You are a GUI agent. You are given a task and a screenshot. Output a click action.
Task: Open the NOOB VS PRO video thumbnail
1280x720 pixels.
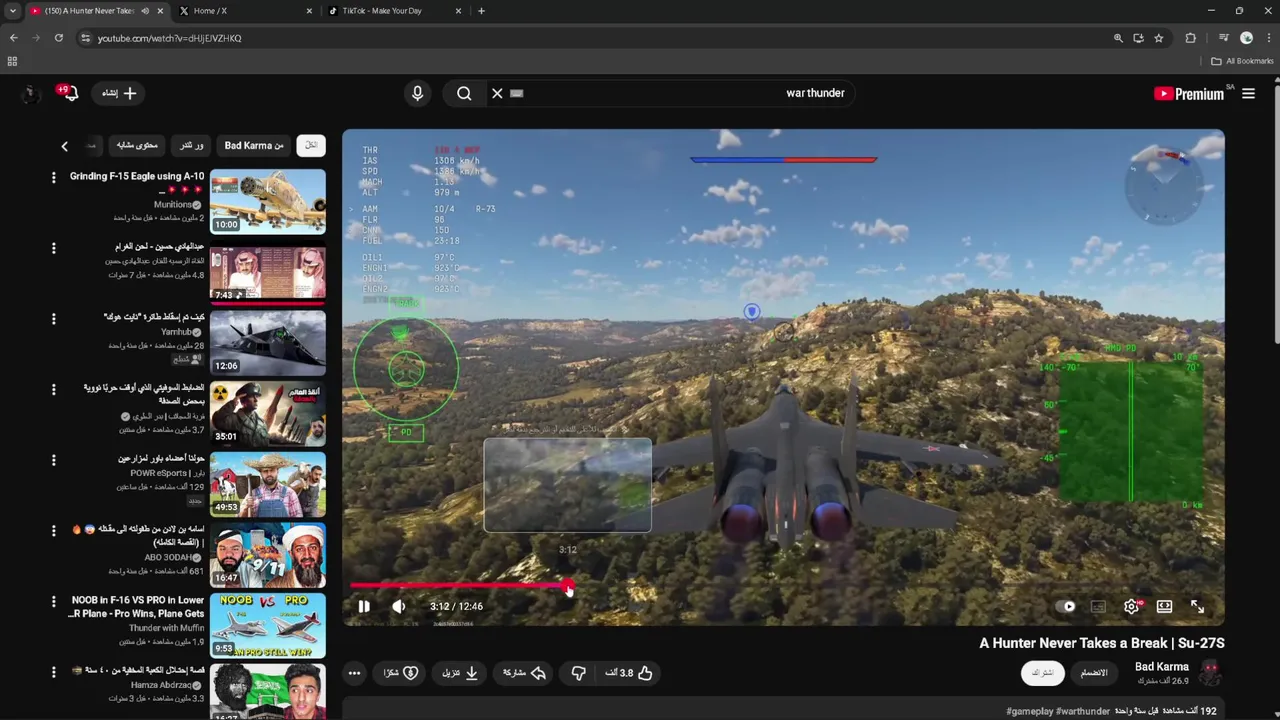tap(267, 626)
